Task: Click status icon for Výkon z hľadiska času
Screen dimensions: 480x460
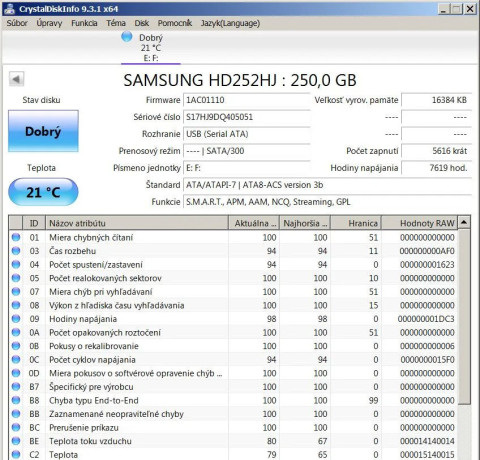Action: tap(16, 305)
